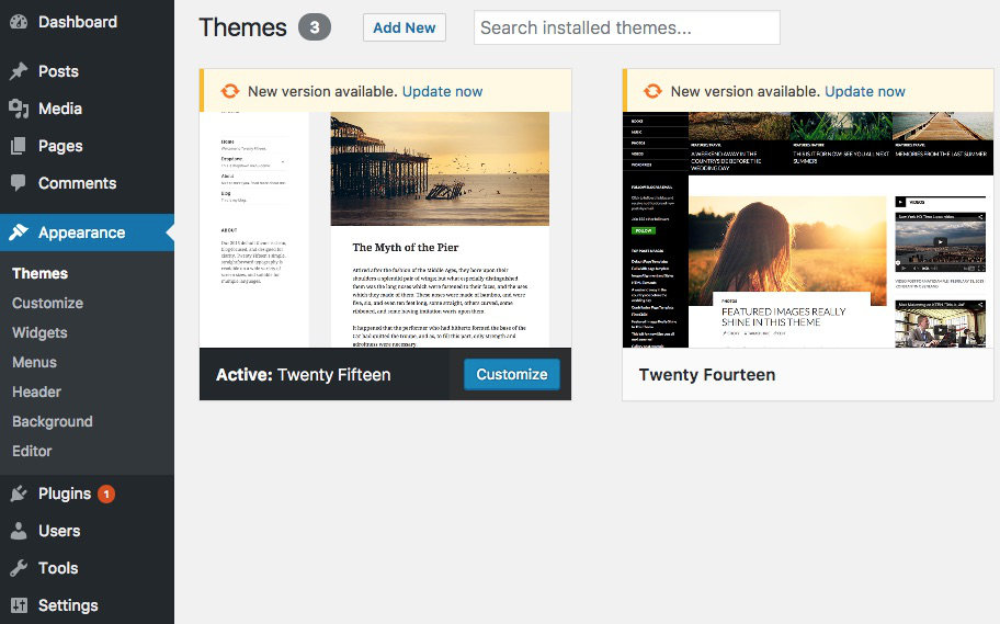Image resolution: width=1006 pixels, height=632 pixels.
Task: Click the Comments speech bubble icon
Action: coord(19,183)
